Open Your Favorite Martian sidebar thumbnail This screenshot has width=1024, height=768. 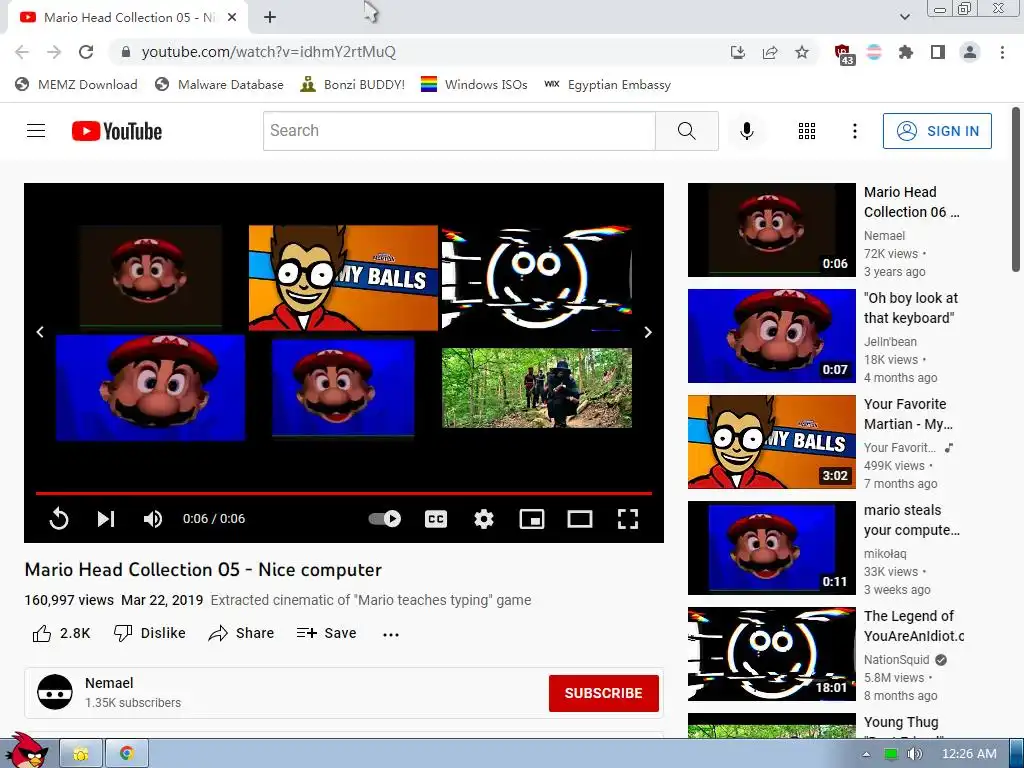point(771,441)
